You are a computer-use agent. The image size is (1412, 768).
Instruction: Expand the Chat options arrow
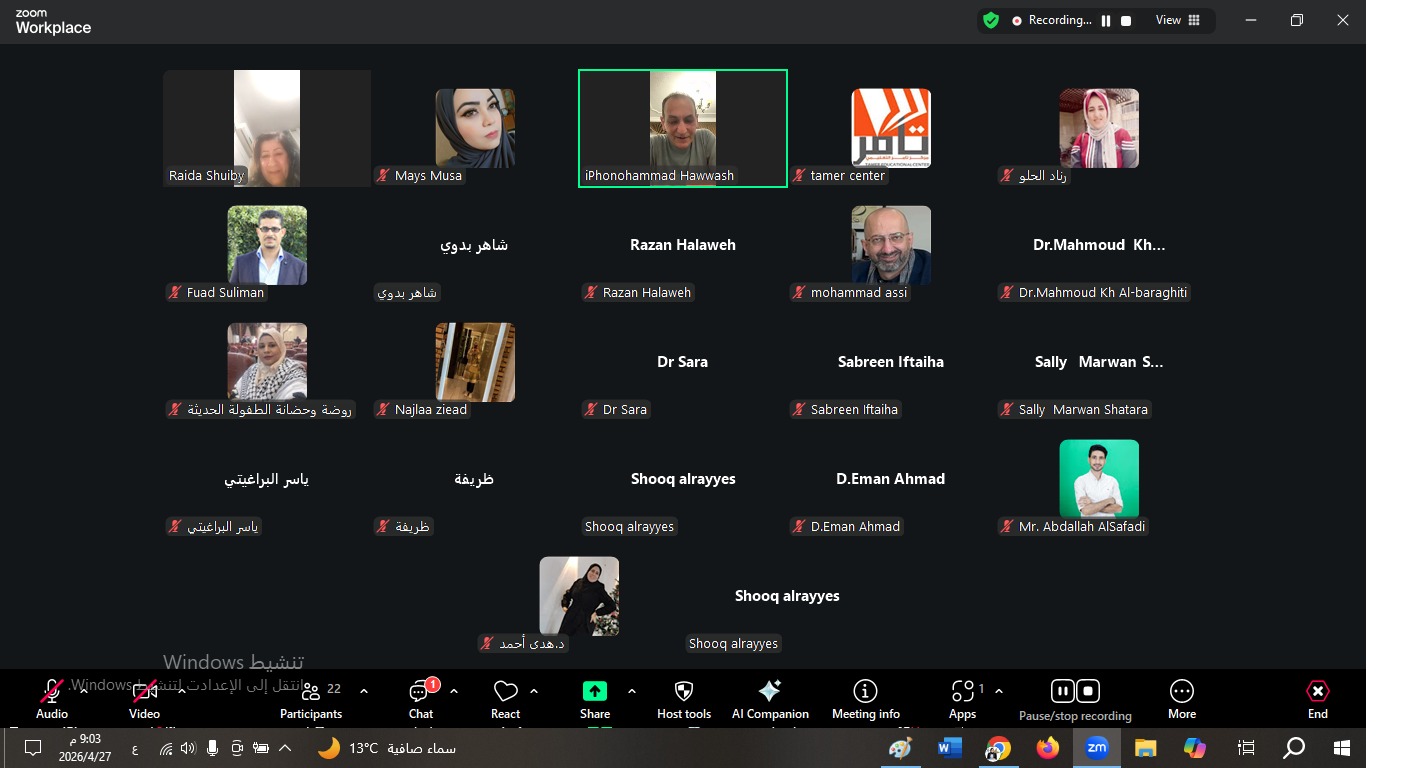(454, 691)
